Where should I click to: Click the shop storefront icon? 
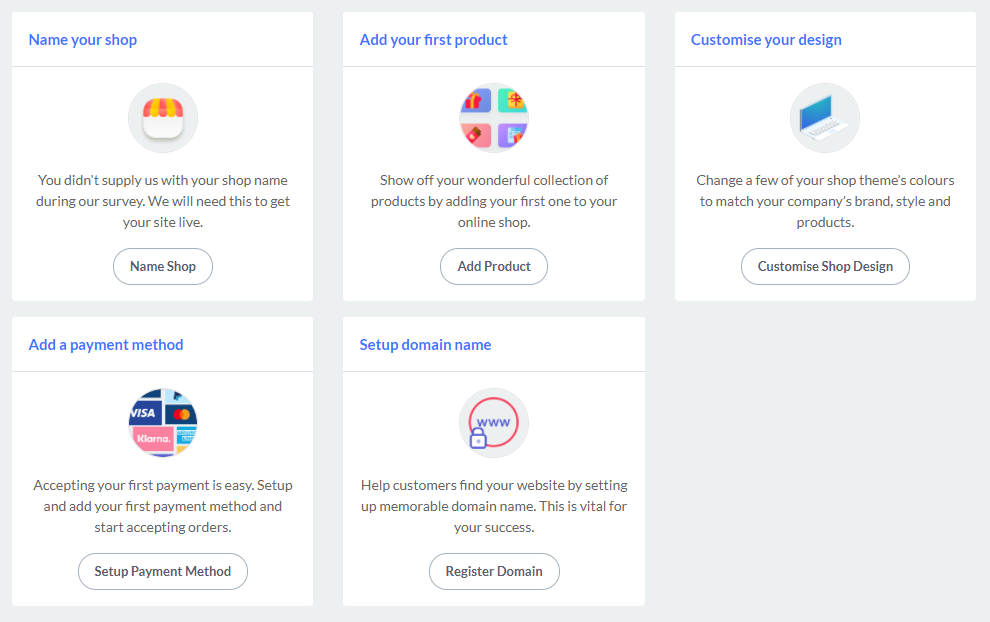pos(163,117)
